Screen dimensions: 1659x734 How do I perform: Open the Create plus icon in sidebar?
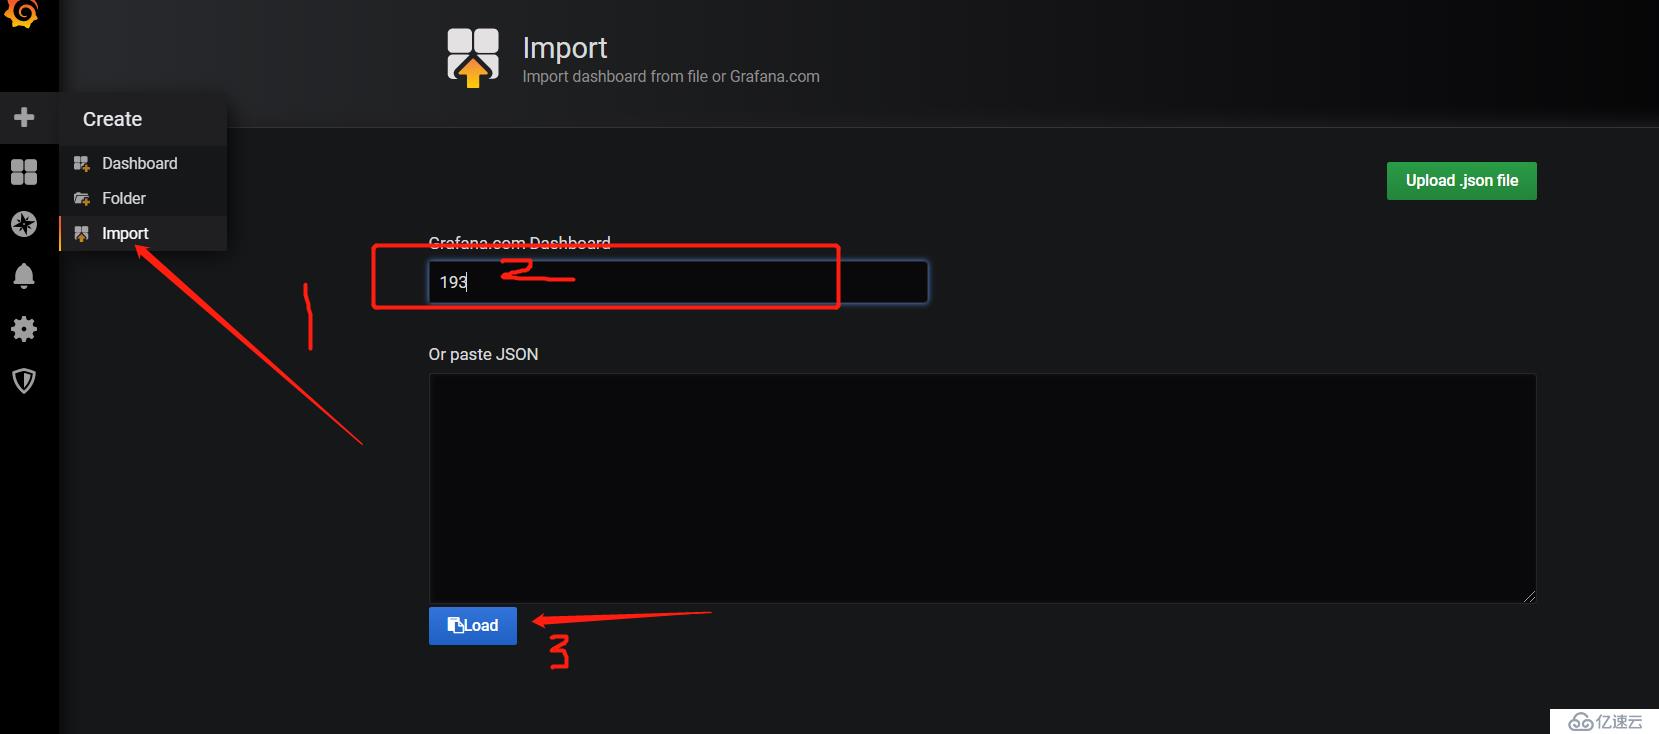(x=24, y=117)
